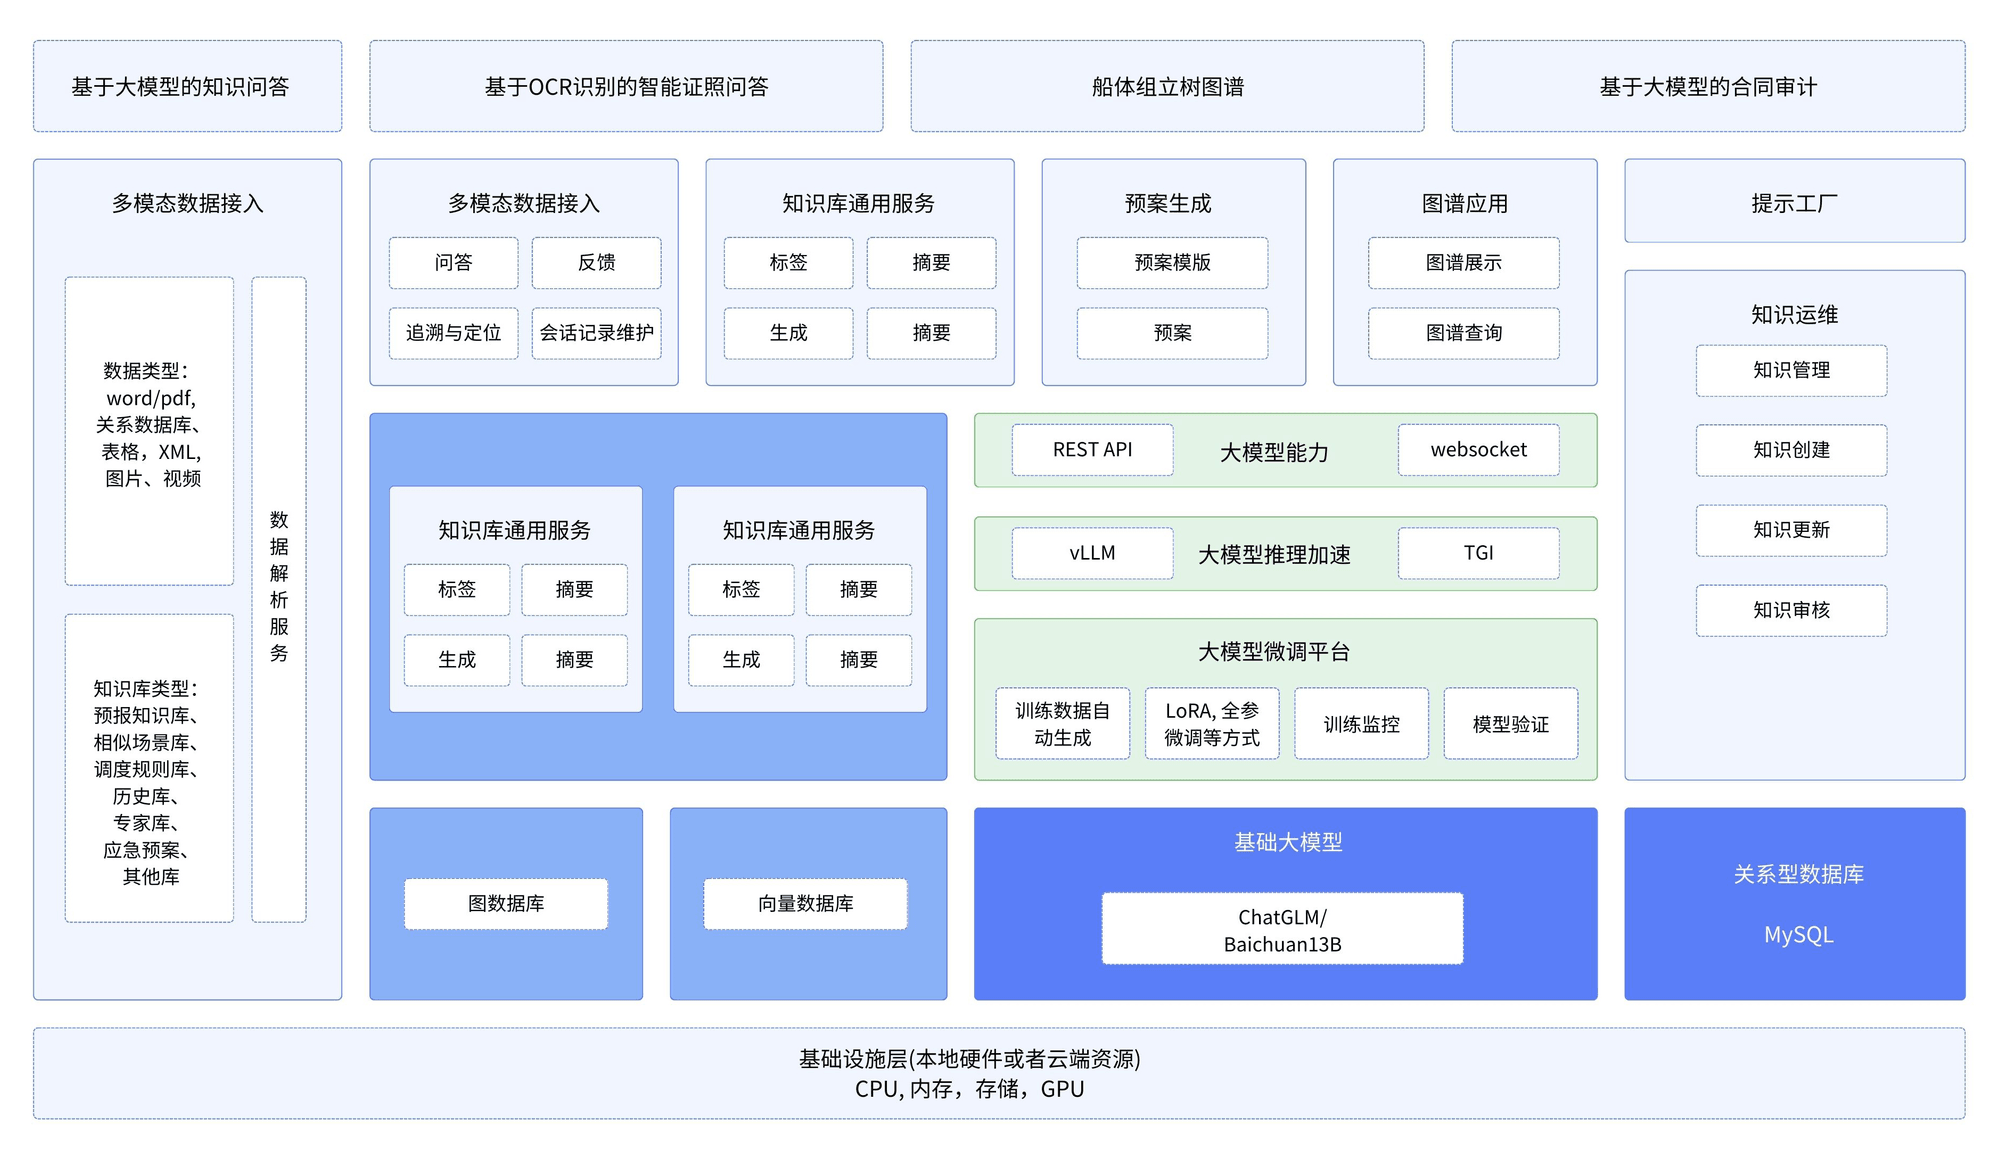Click the vLLM box
1999x1150 pixels.
tap(1092, 553)
